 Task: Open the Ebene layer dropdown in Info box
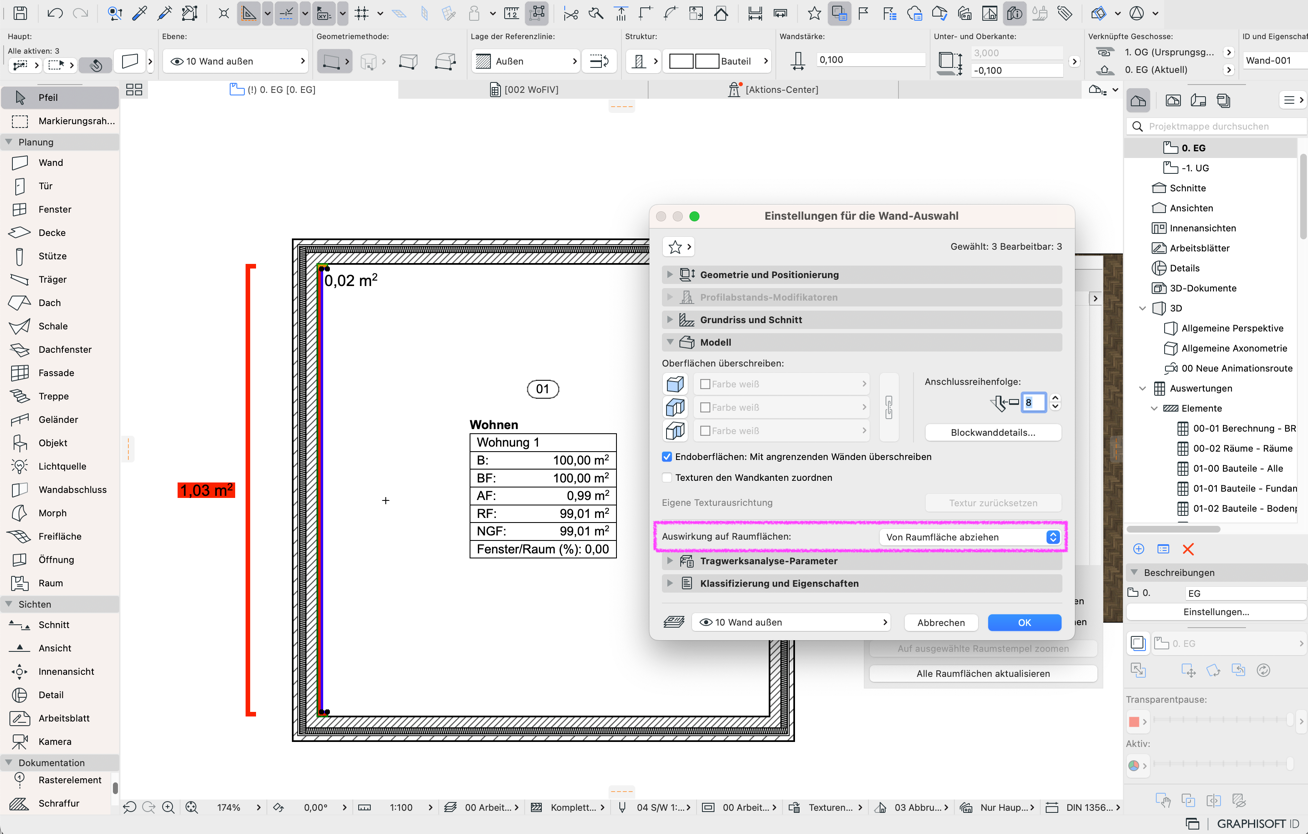coord(235,61)
